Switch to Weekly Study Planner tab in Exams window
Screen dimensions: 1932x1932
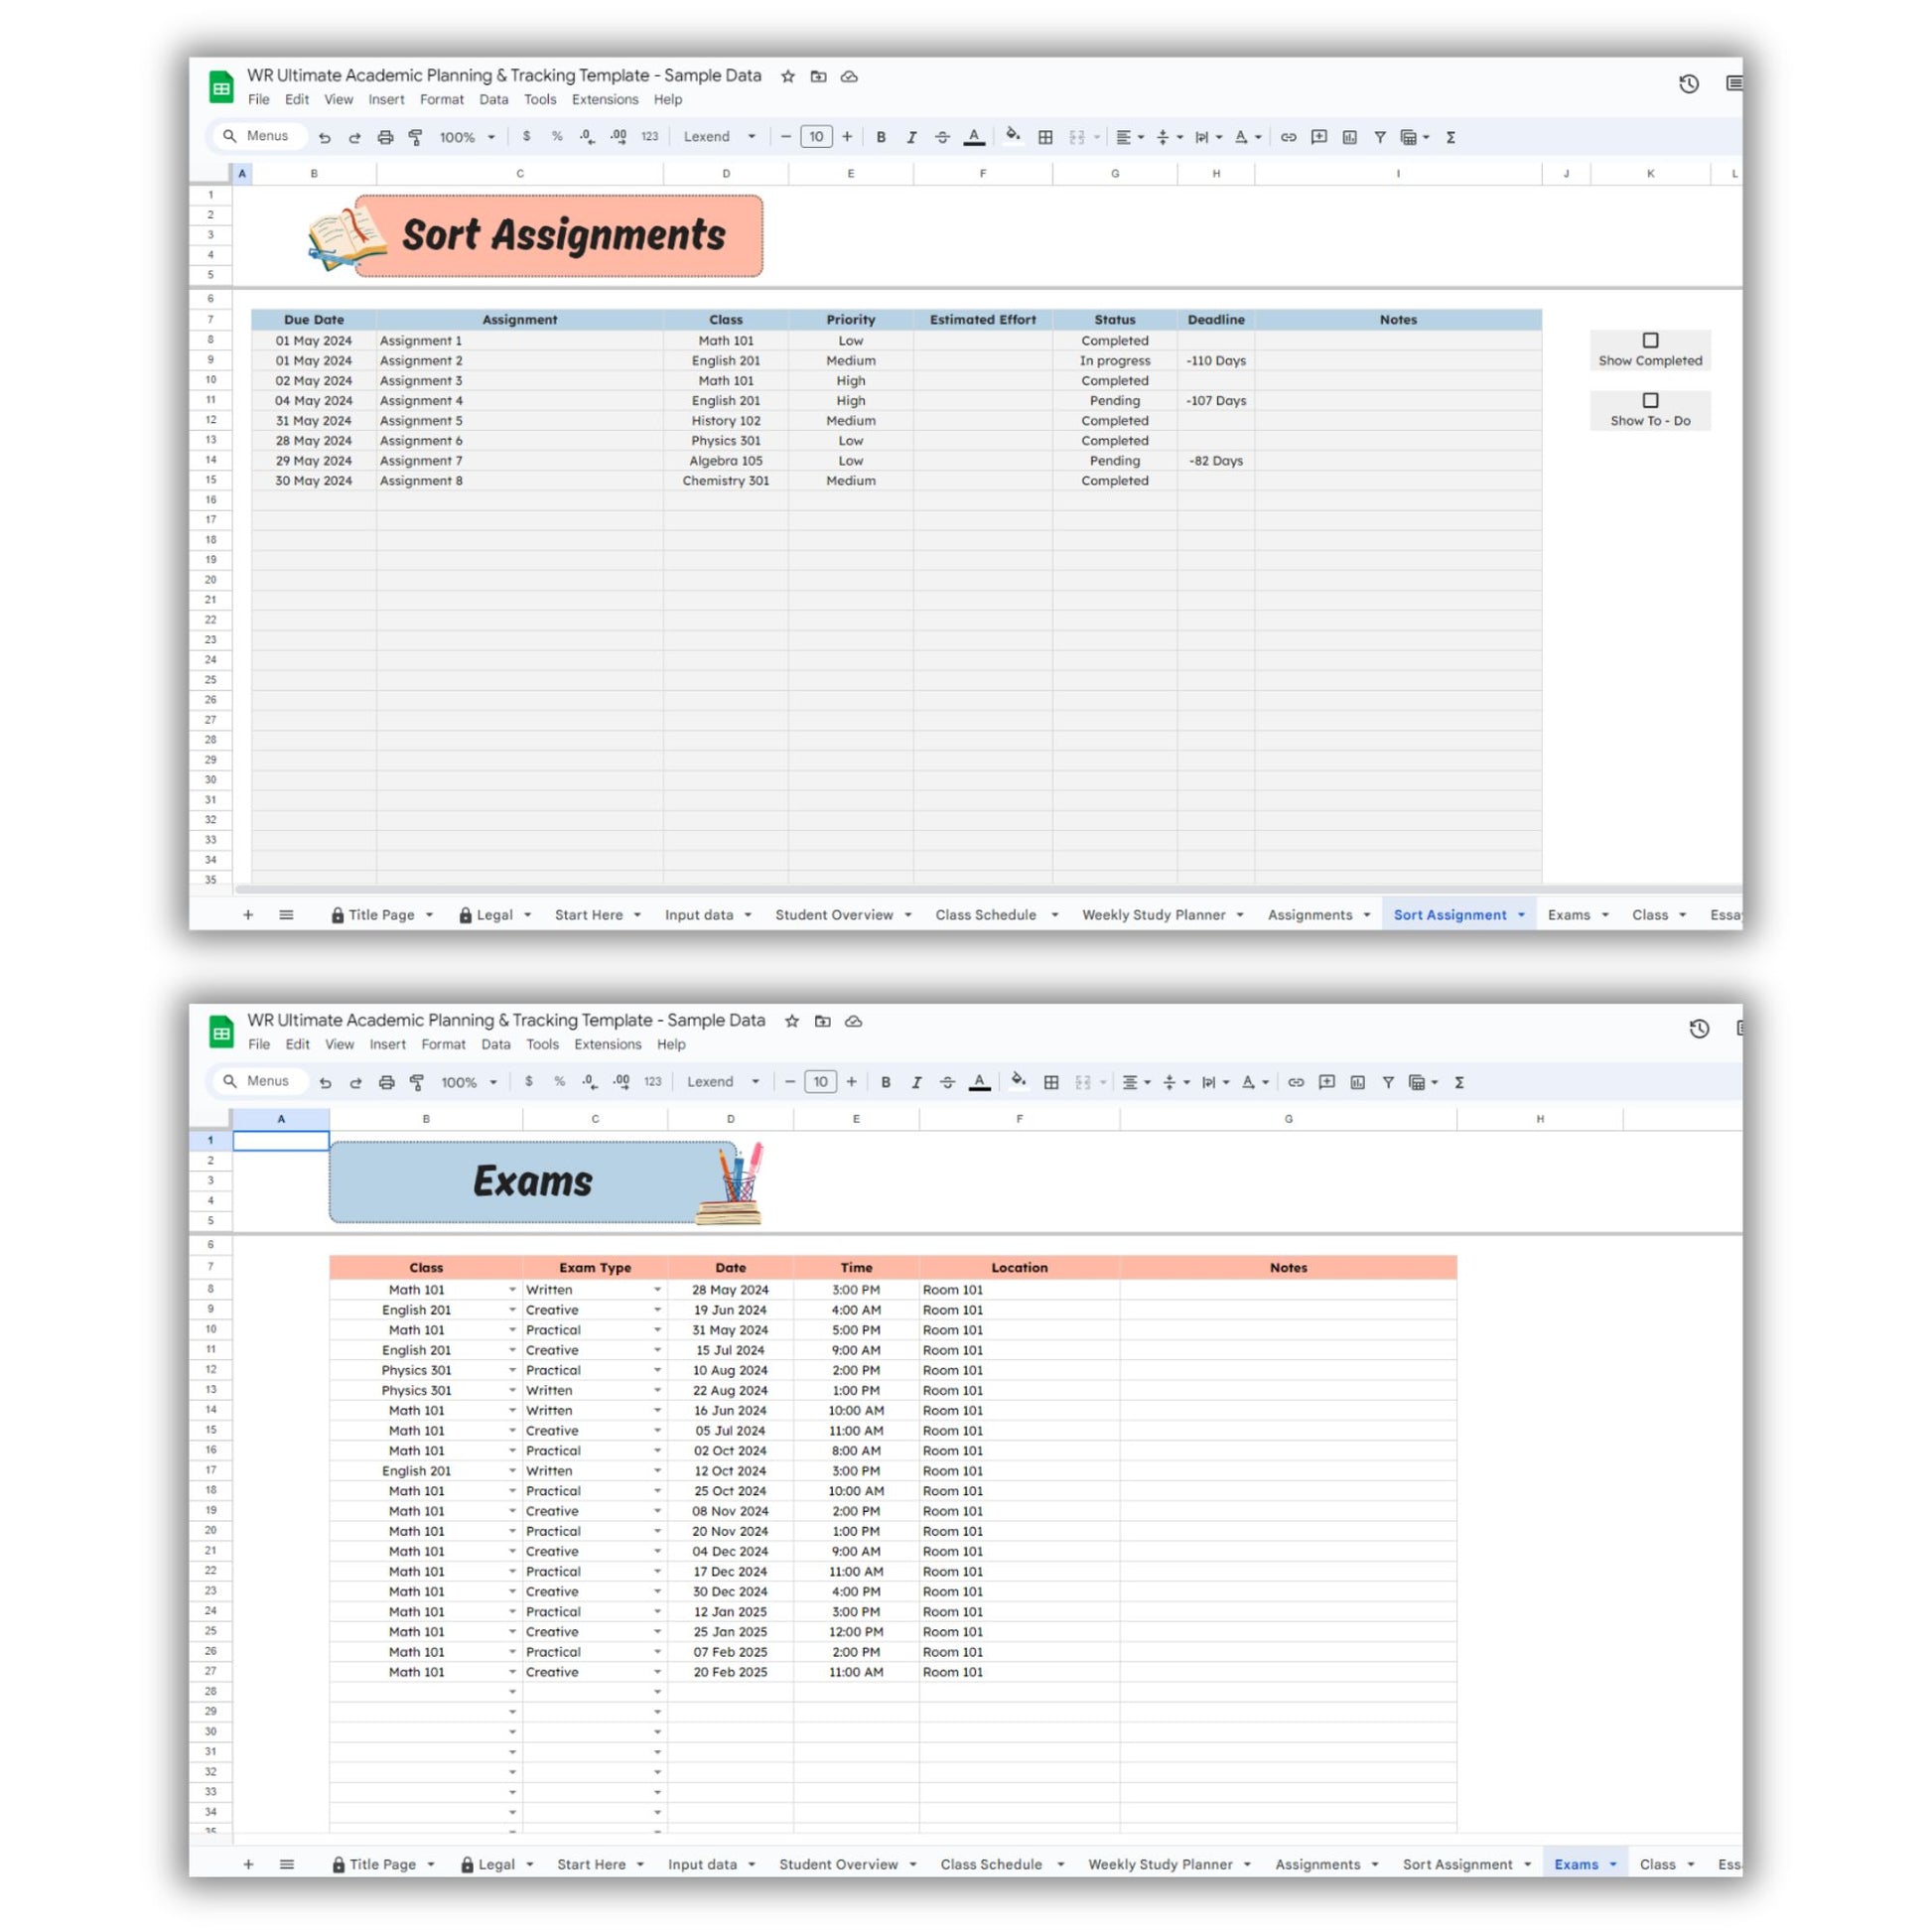(1159, 1864)
